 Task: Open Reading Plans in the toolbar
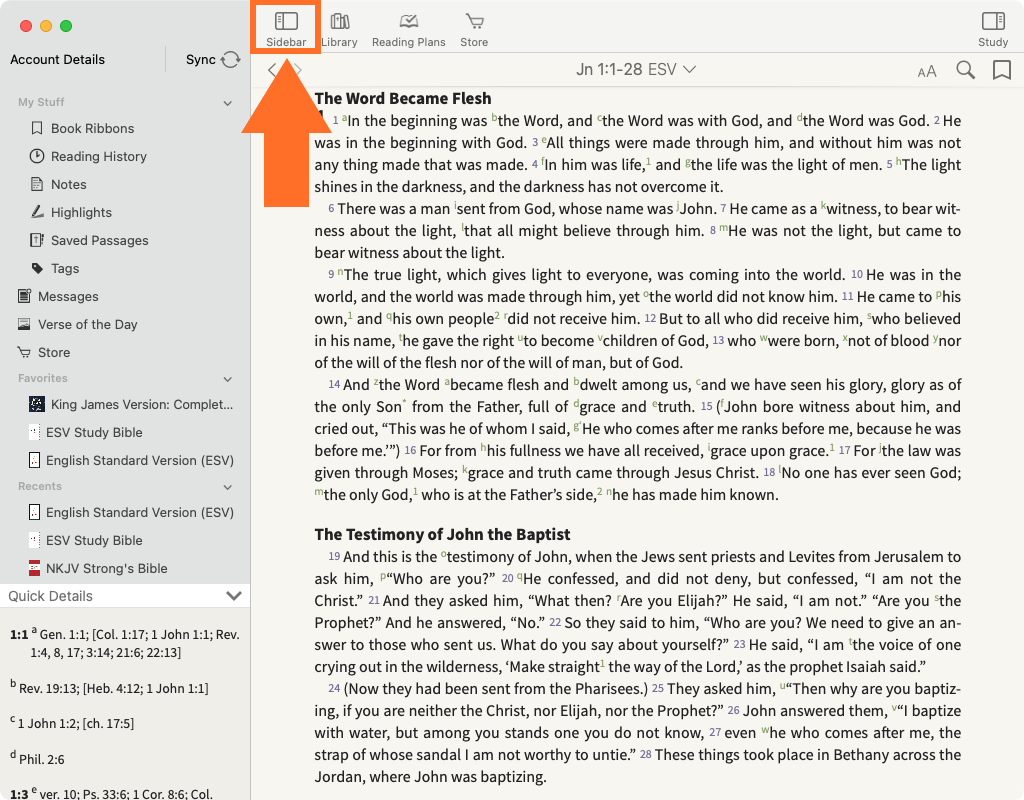408,28
